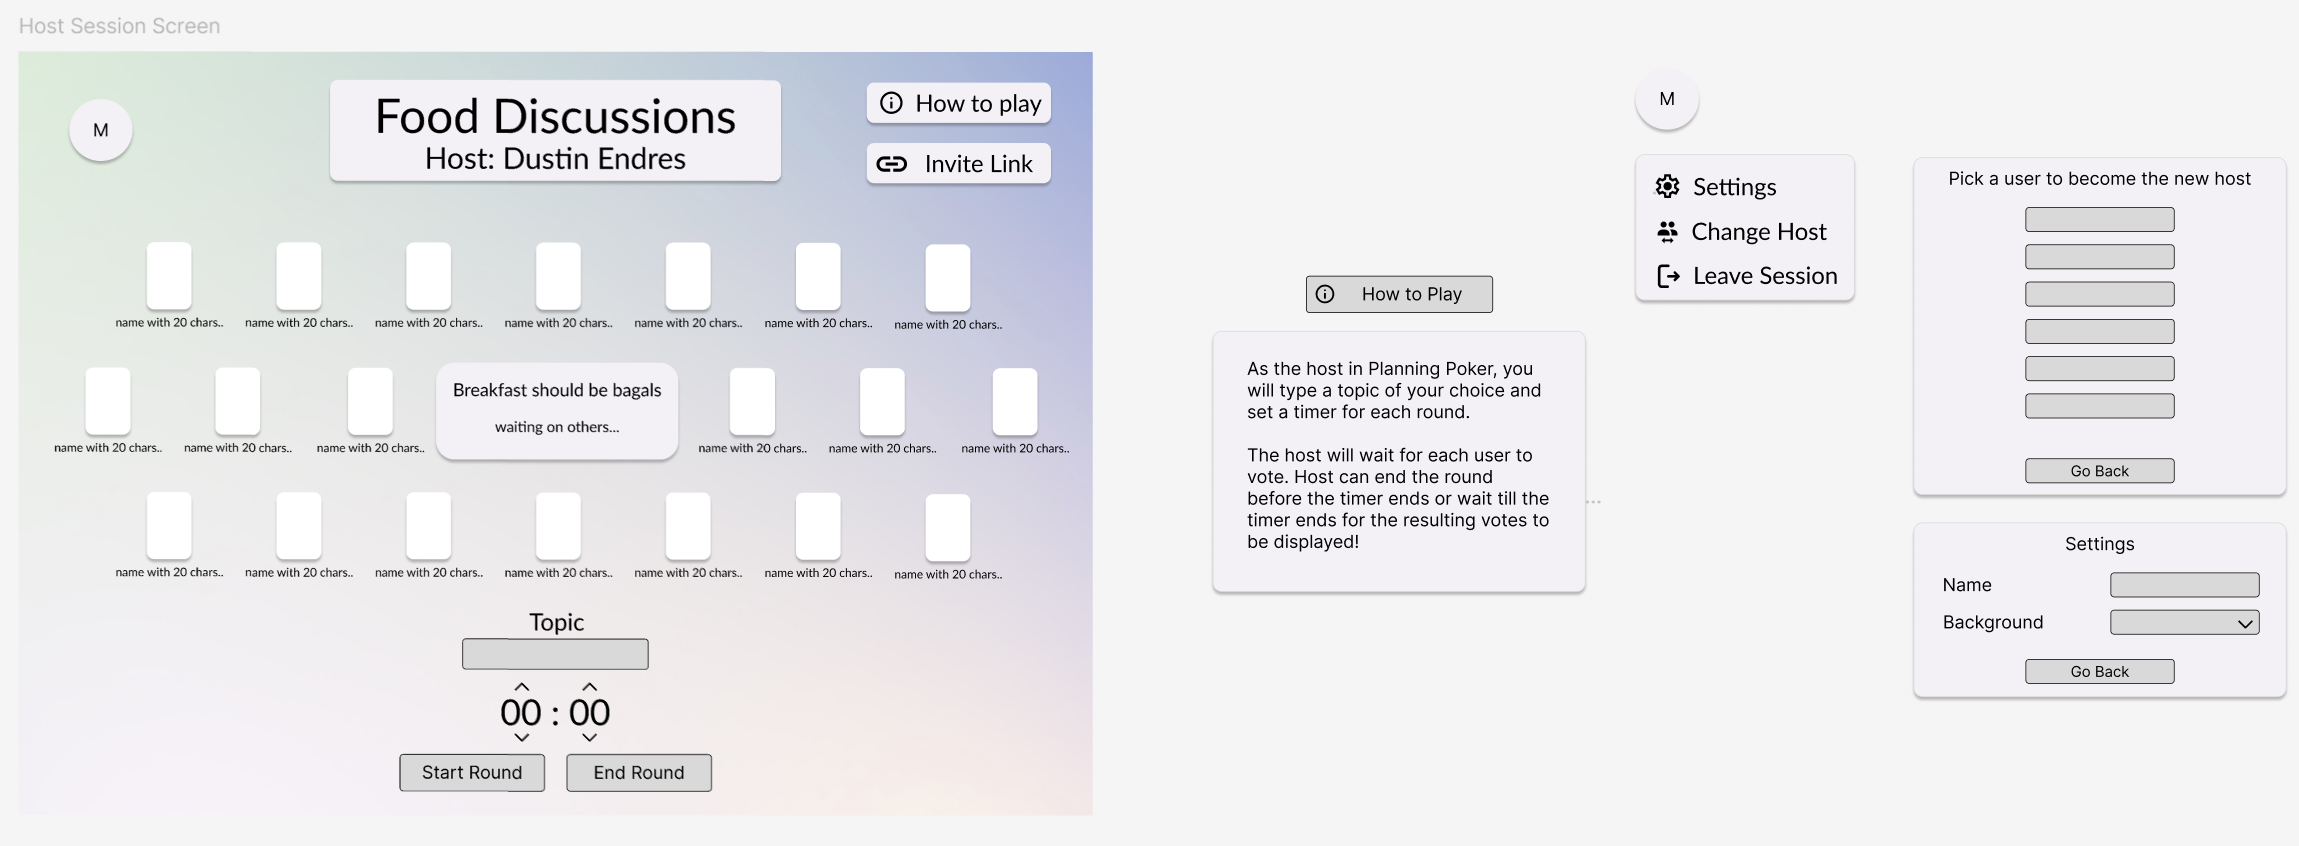Click the seconds value of the timer

[x=590, y=713]
